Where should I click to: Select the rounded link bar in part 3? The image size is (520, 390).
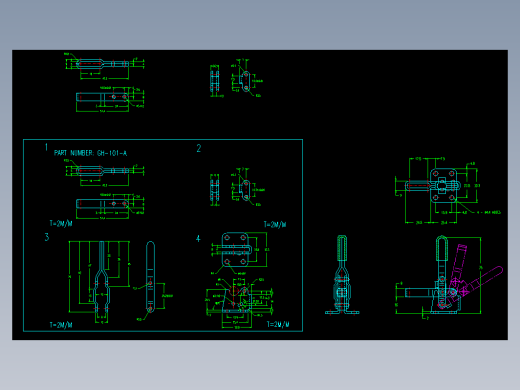150,277
